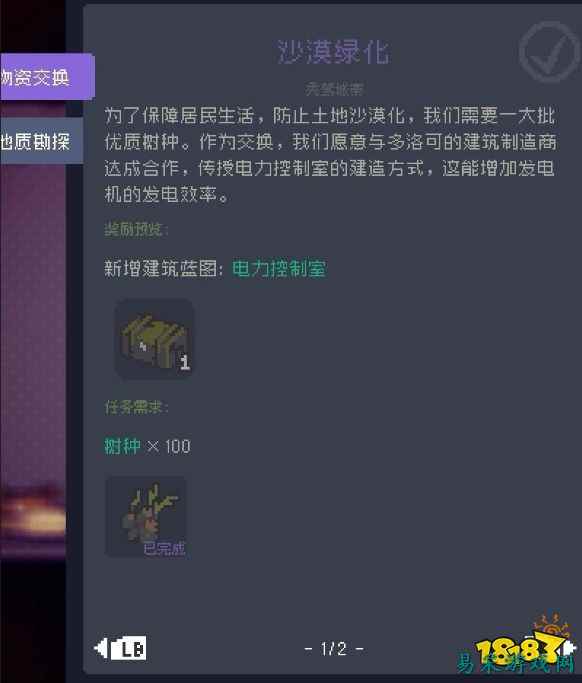Select the tree seed item slot
Screen dimensions: 582x683
[146, 516]
